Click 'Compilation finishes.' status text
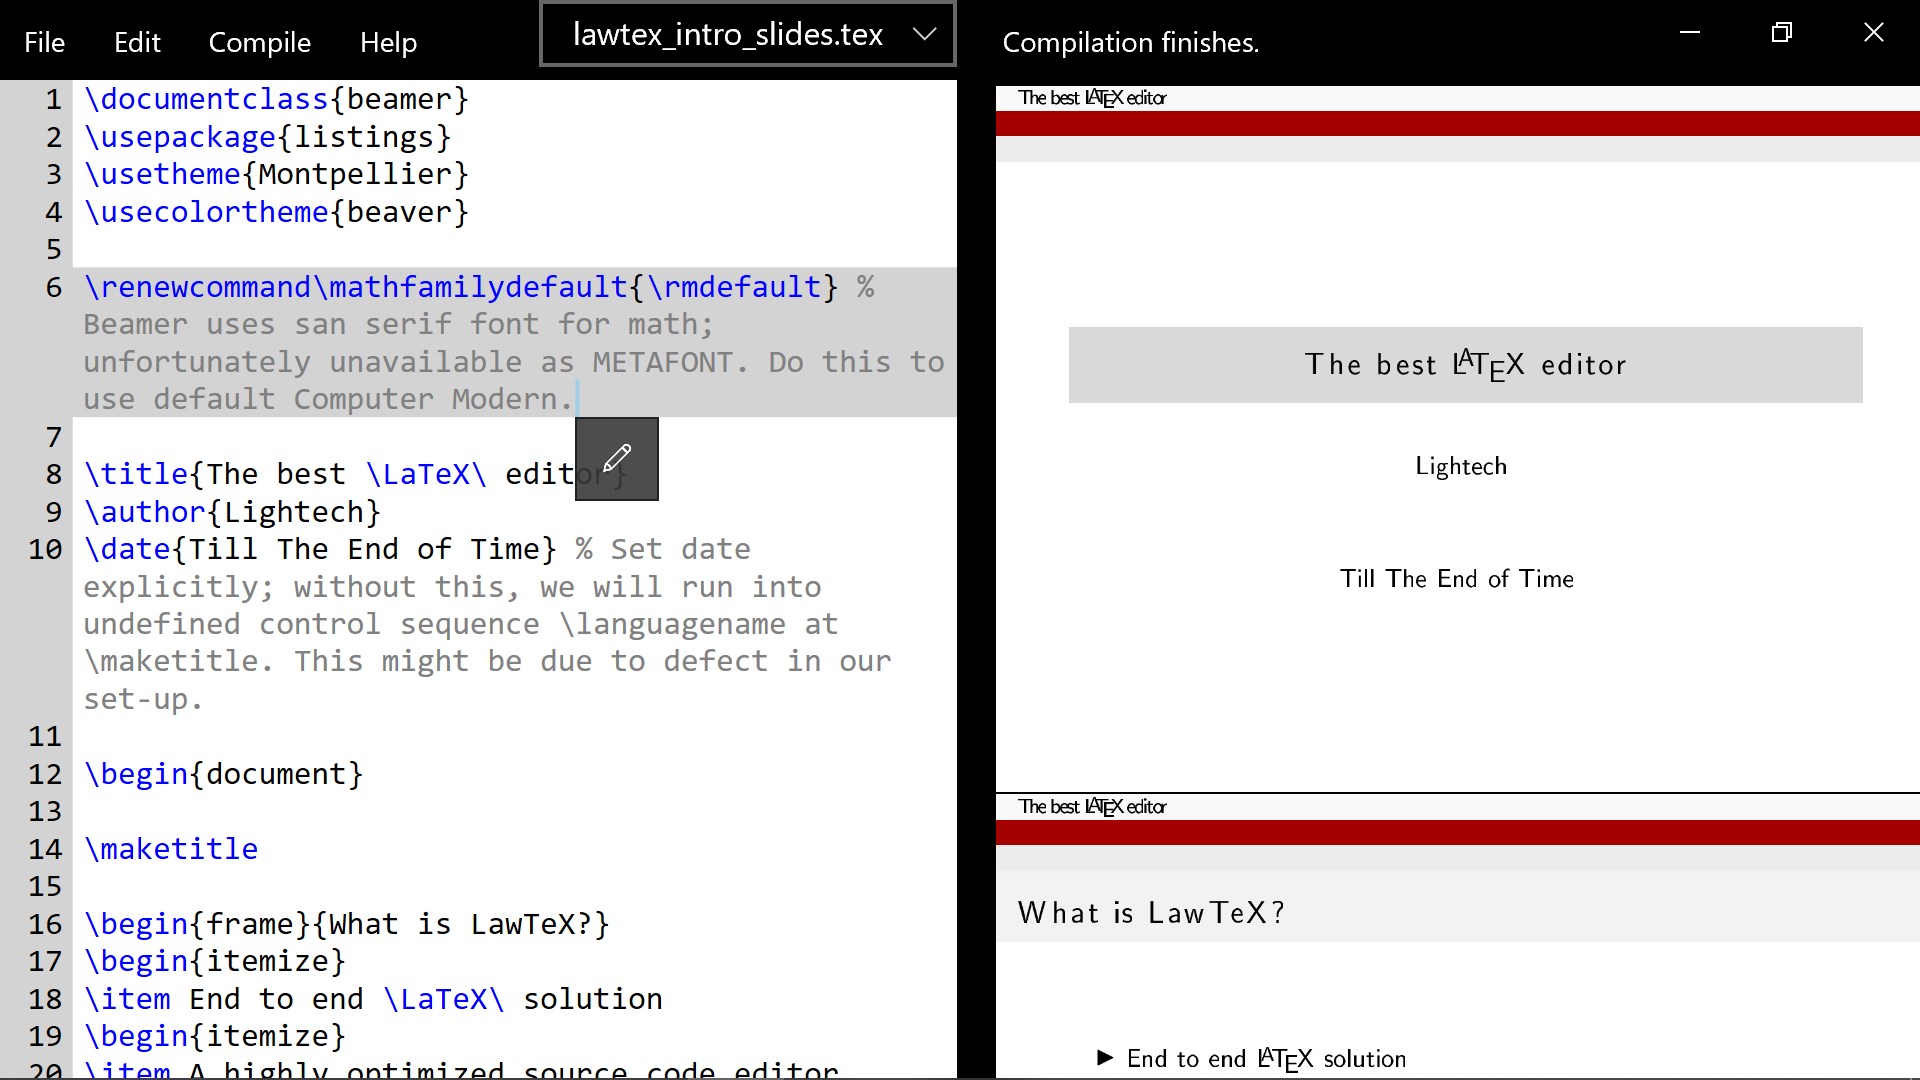Viewport: 1920px width, 1080px height. [1130, 42]
